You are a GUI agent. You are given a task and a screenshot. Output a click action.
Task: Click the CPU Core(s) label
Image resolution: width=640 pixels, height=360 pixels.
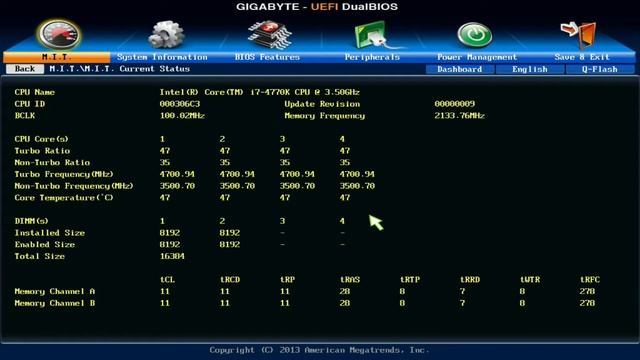(41, 139)
